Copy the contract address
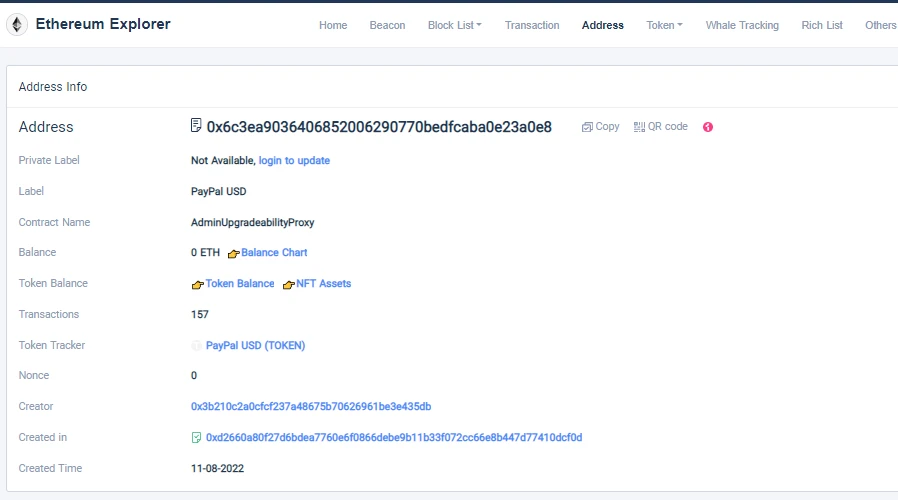898x500 pixels. (601, 127)
